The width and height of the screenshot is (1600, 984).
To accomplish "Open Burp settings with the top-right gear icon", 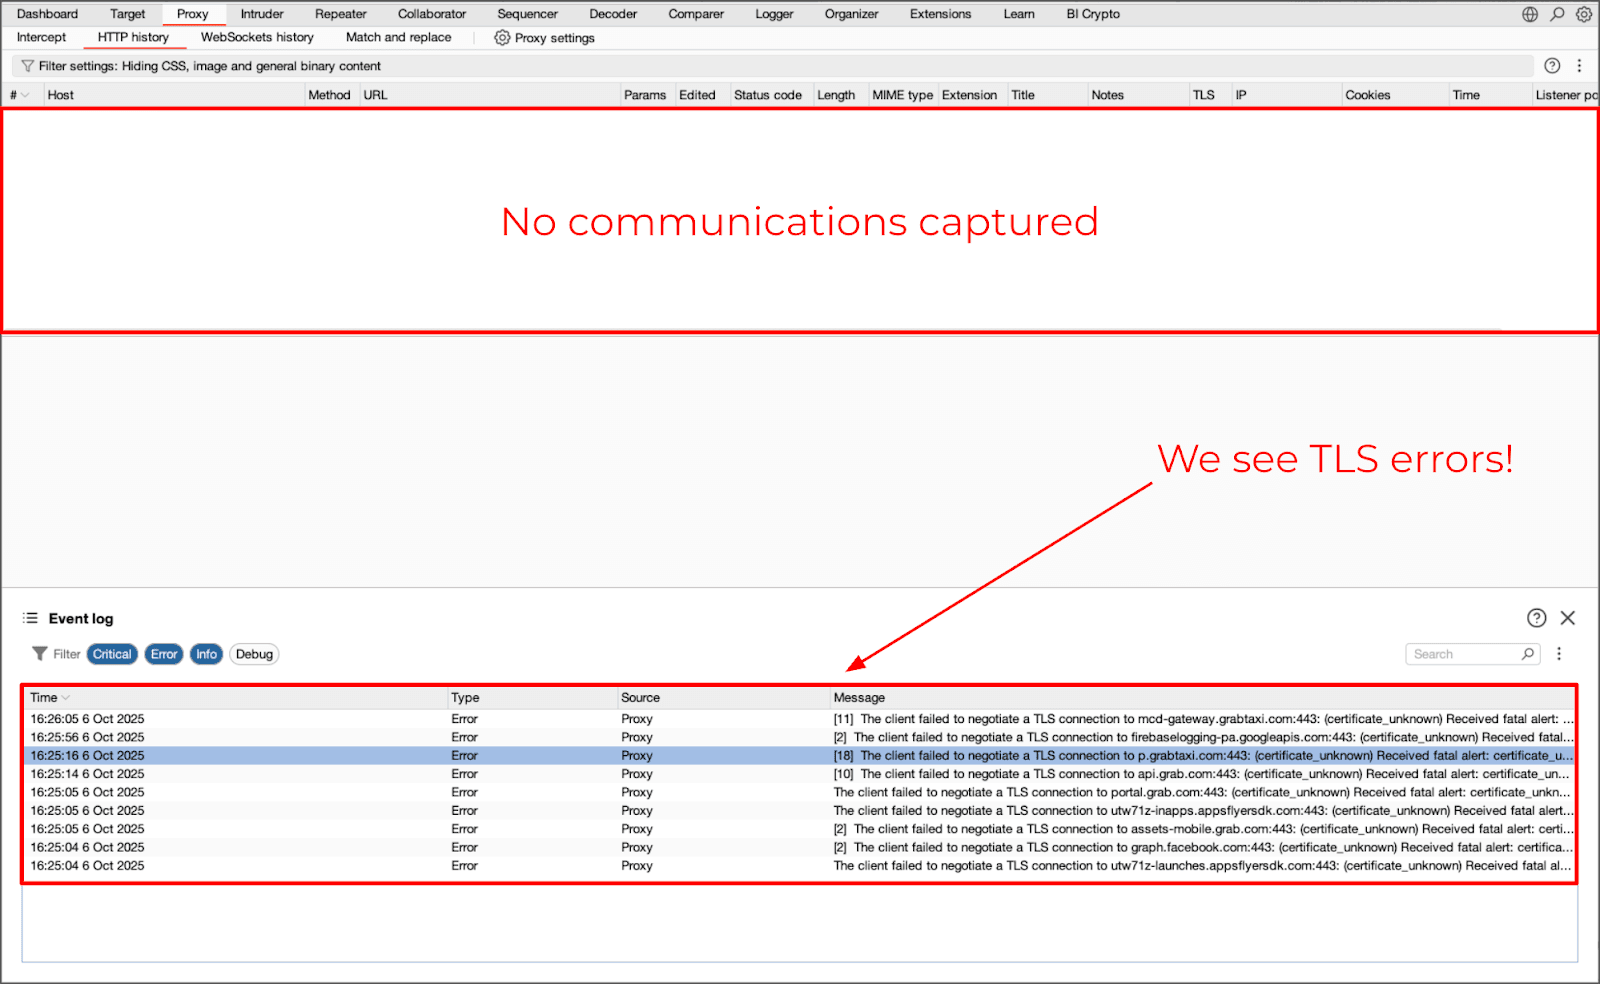I will pyautogui.click(x=1582, y=14).
